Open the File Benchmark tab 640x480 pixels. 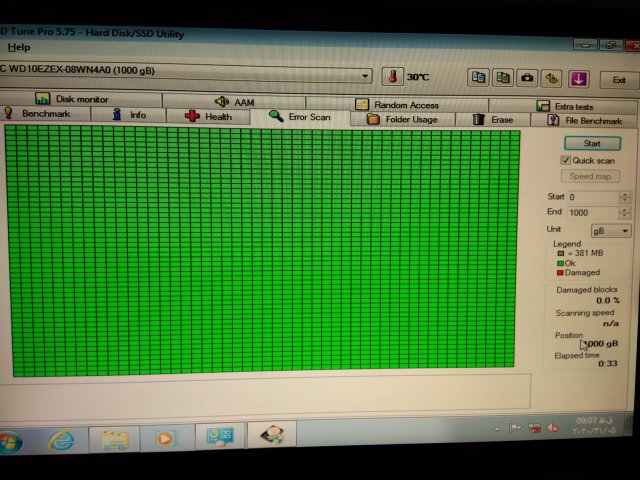click(584, 120)
